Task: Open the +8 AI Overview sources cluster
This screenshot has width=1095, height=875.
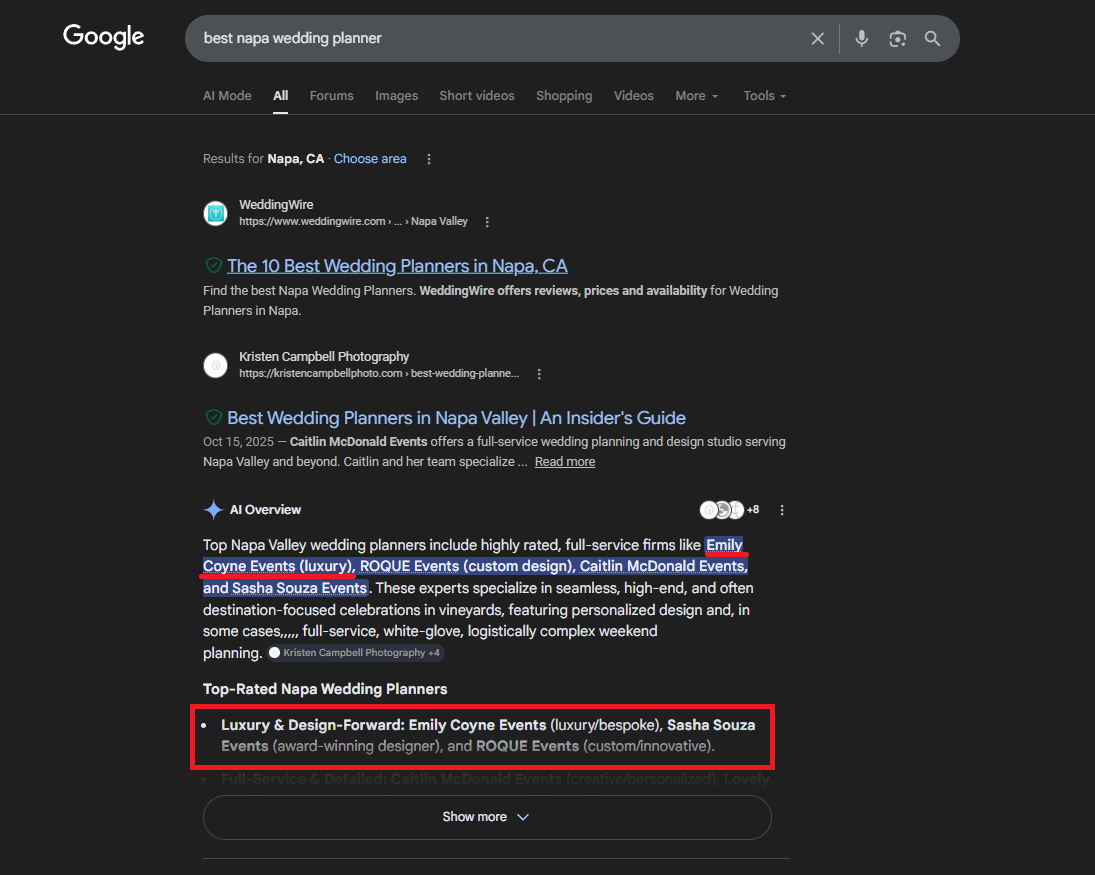Action: 730,510
